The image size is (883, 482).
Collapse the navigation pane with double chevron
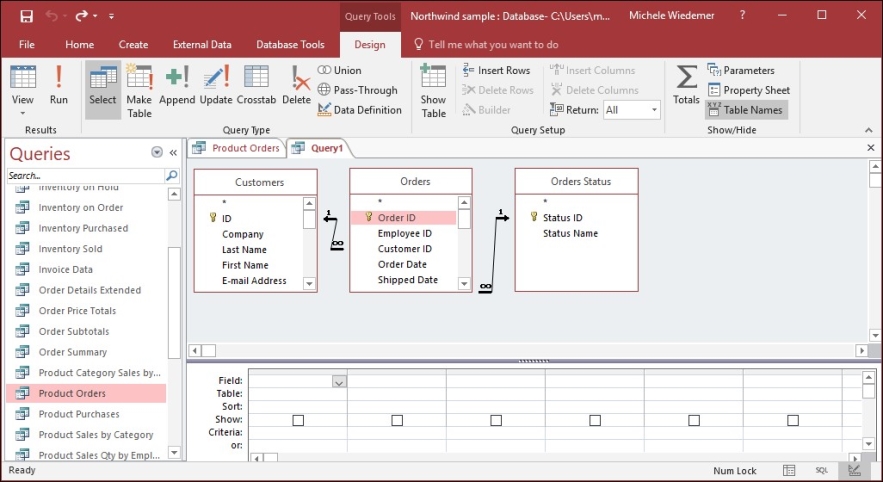click(173, 153)
